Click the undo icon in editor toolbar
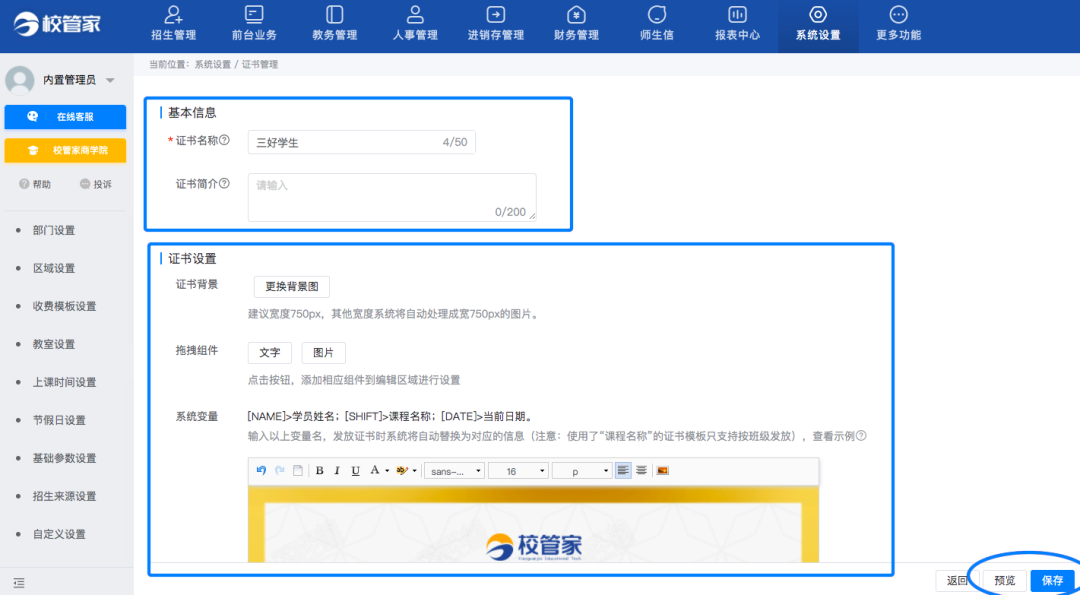The height and width of the screenshot is (595, 1080). coord(262,470)
